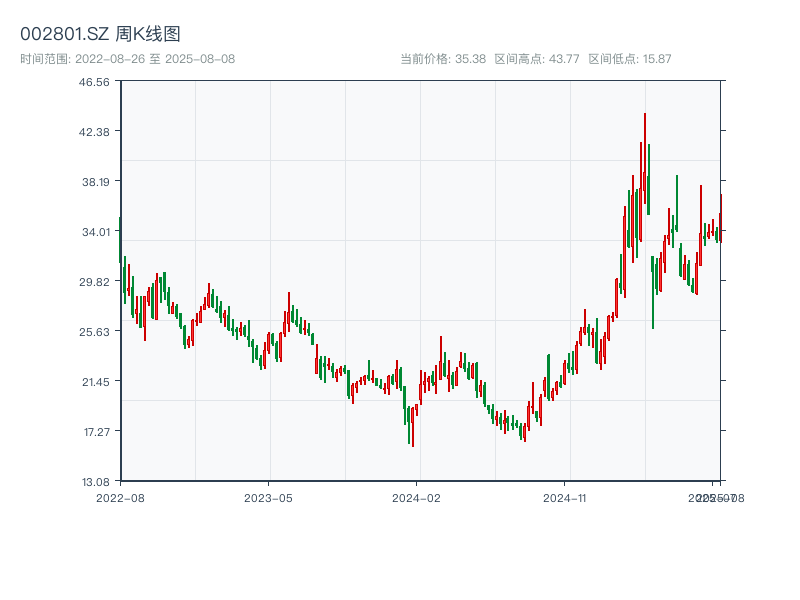The height and width of the screenshot is (600, 800).
Task: Click y-axis label 25.63
Action: coord(94,332)
